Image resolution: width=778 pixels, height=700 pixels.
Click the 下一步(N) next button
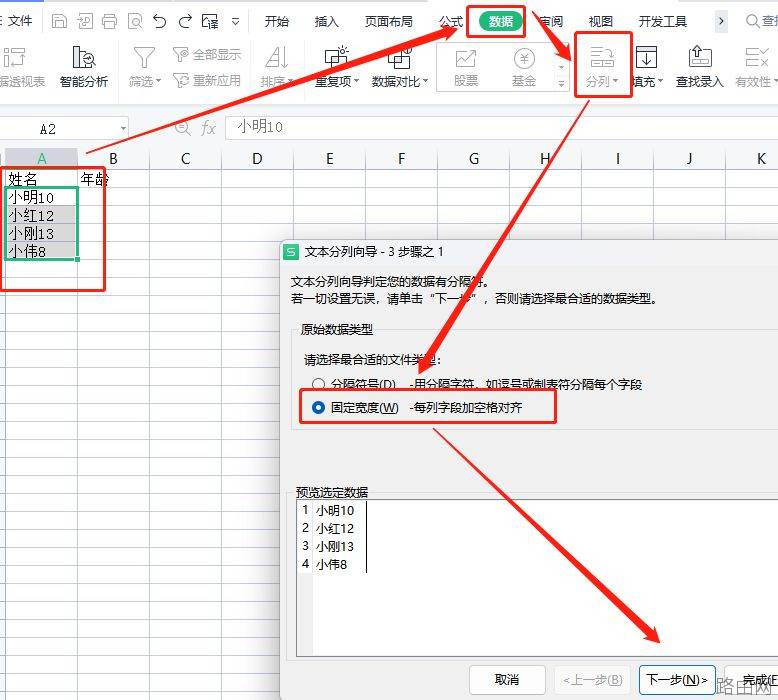[677, 680]
